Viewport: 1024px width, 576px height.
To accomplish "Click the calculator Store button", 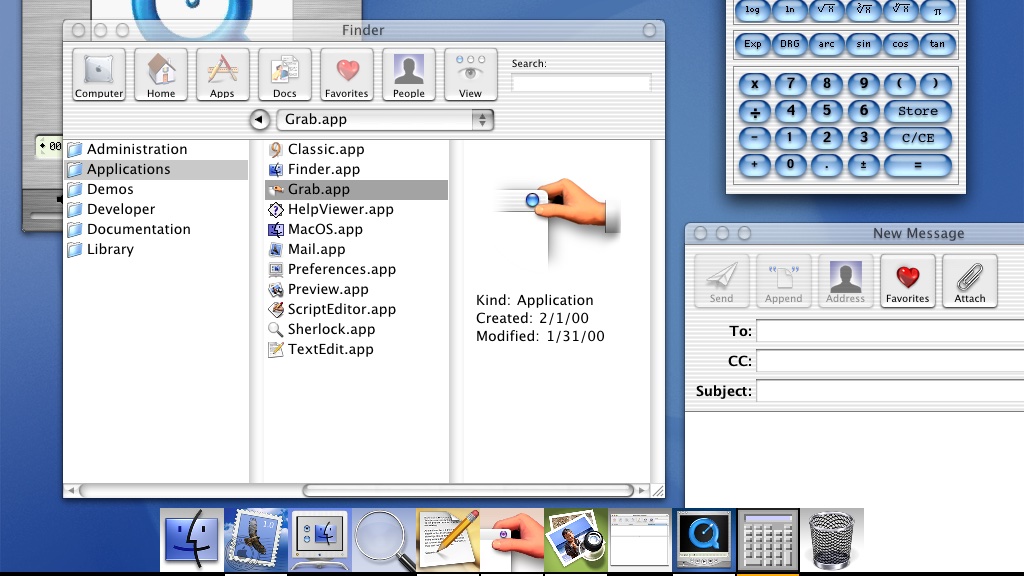I will pos(918,111).
